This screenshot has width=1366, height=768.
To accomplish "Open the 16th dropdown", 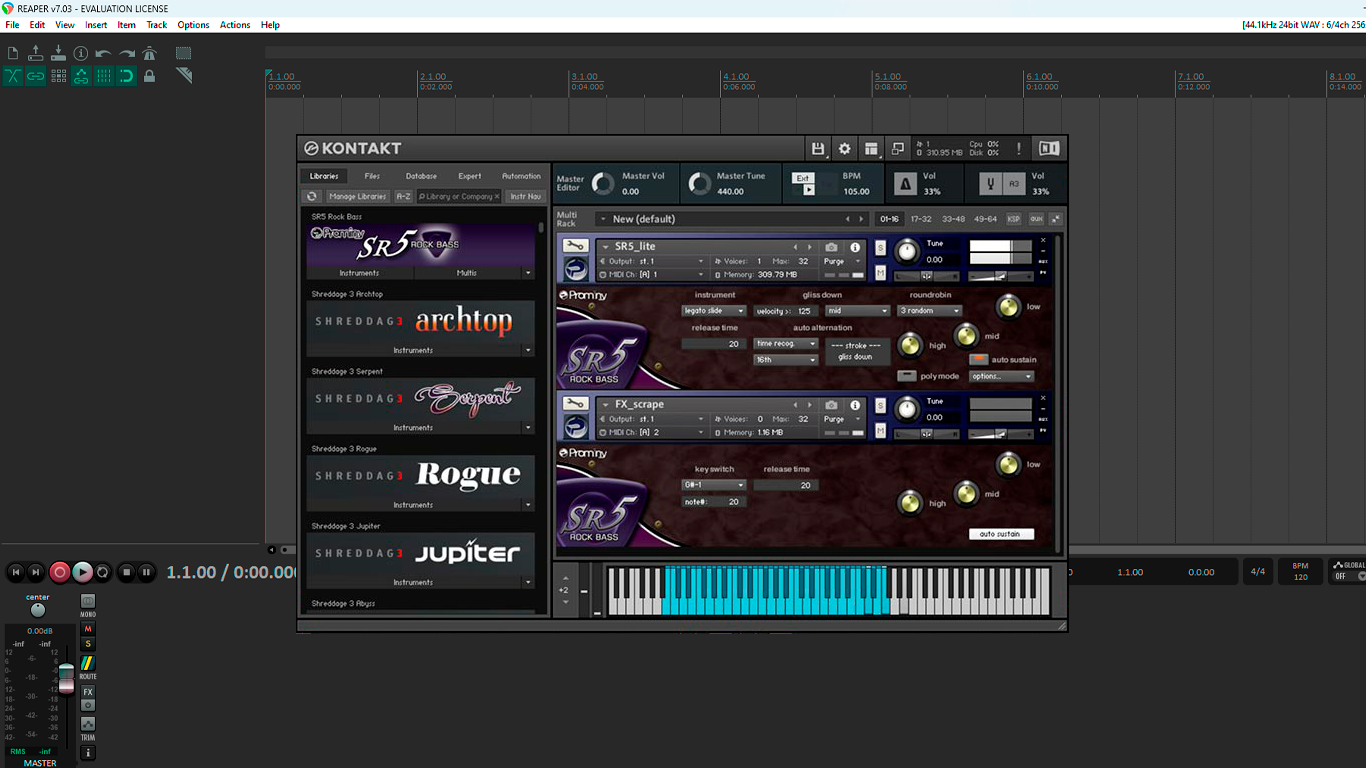I will 786,360.
